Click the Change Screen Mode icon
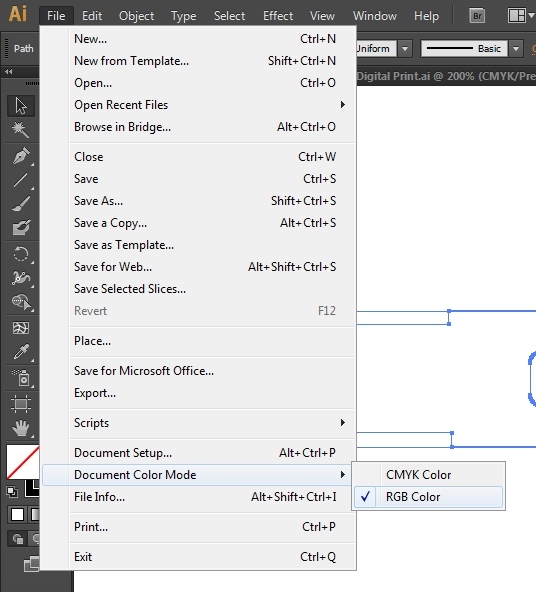The image size is (536, 592). pos(32,564)
